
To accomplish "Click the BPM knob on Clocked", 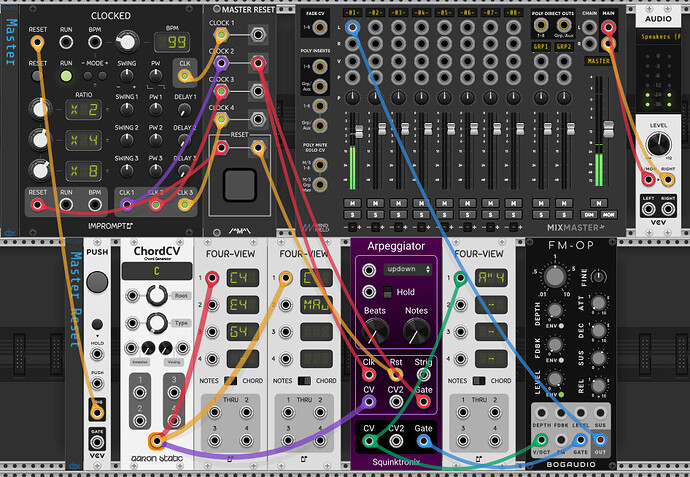I will point(127,42).
